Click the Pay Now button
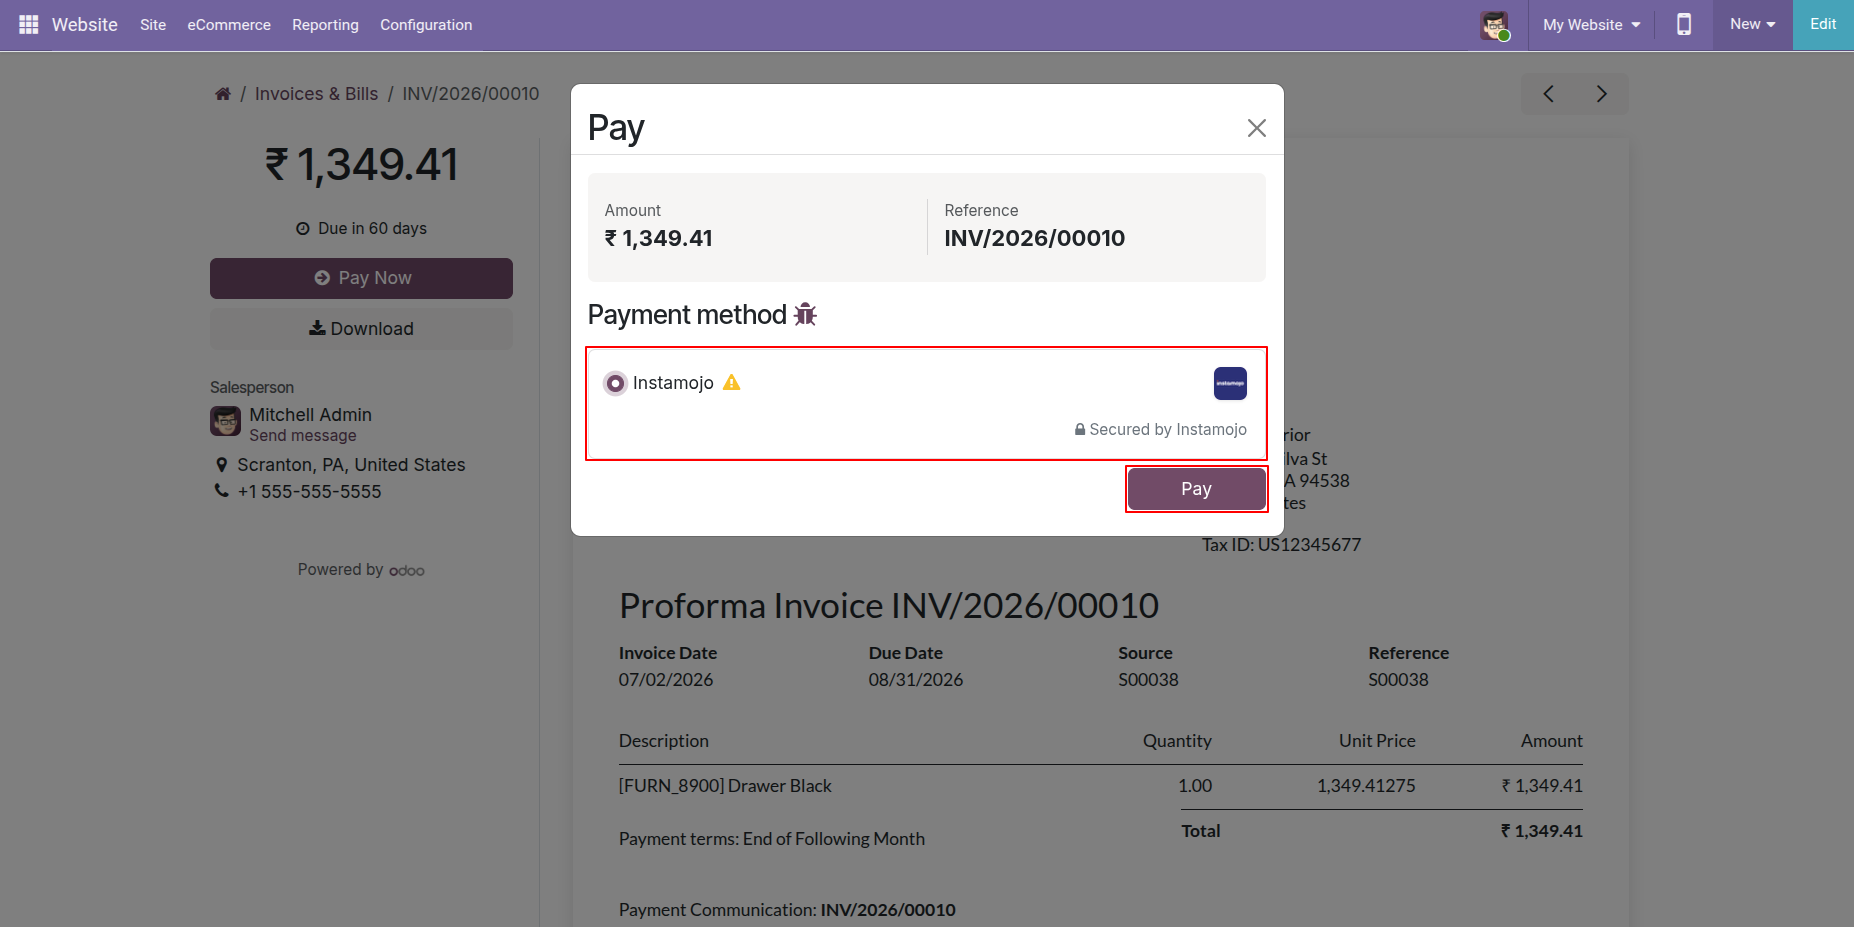 click(x=361, y=278)
